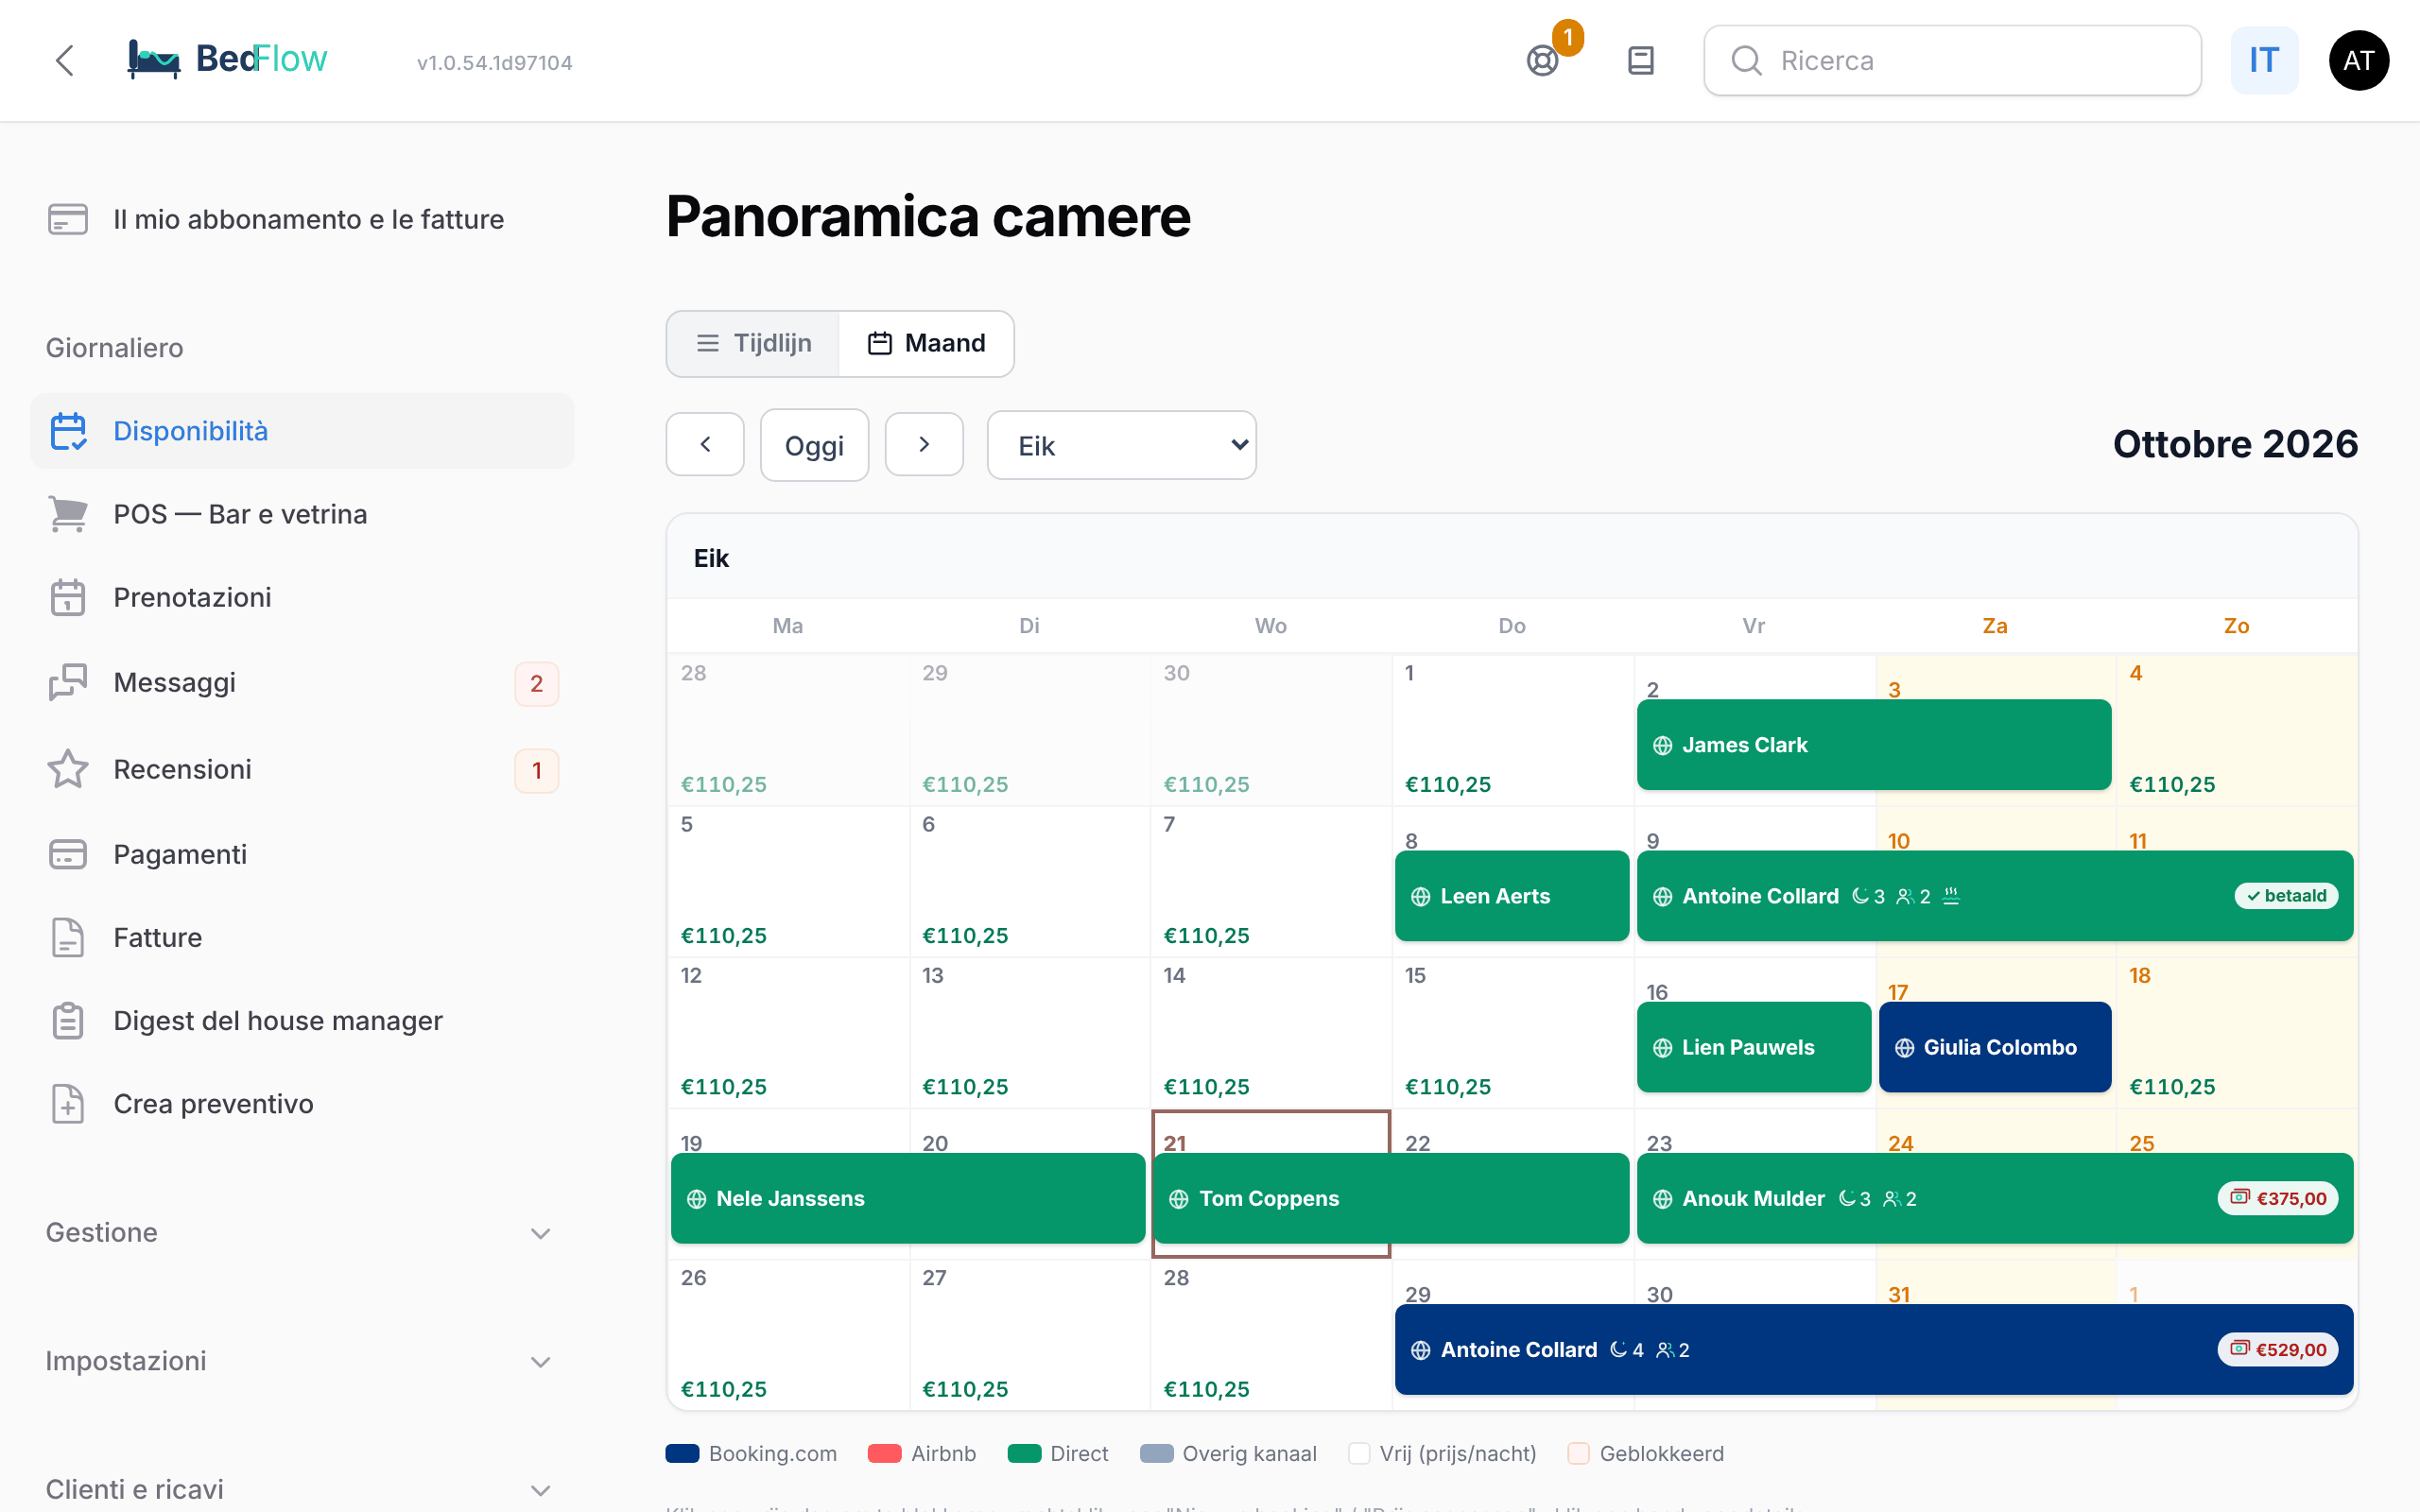Click the POS shopping cart icon
This screenshot has width=2420, height=1512.
pyautogui.click(x=68, y=514)
